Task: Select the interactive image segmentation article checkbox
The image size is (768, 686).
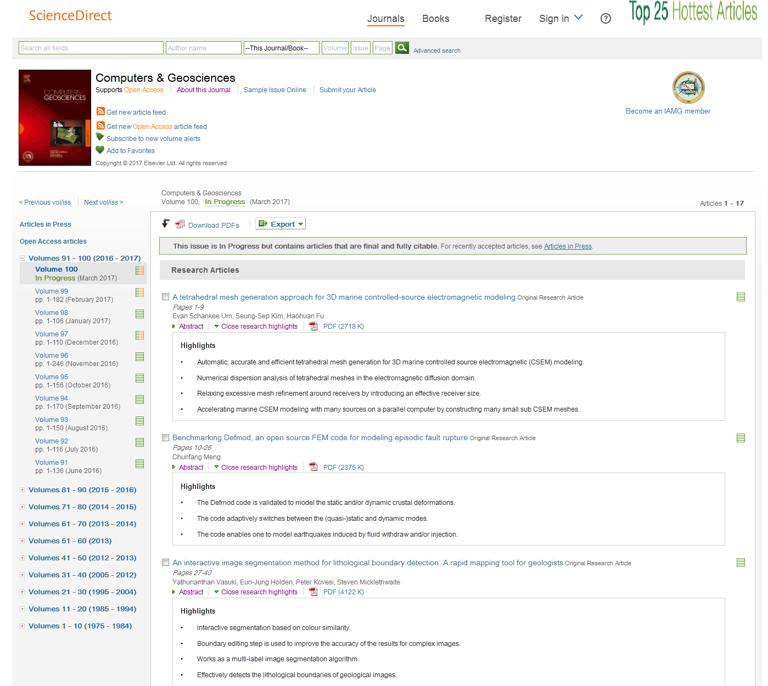Action: click(166, 563)
